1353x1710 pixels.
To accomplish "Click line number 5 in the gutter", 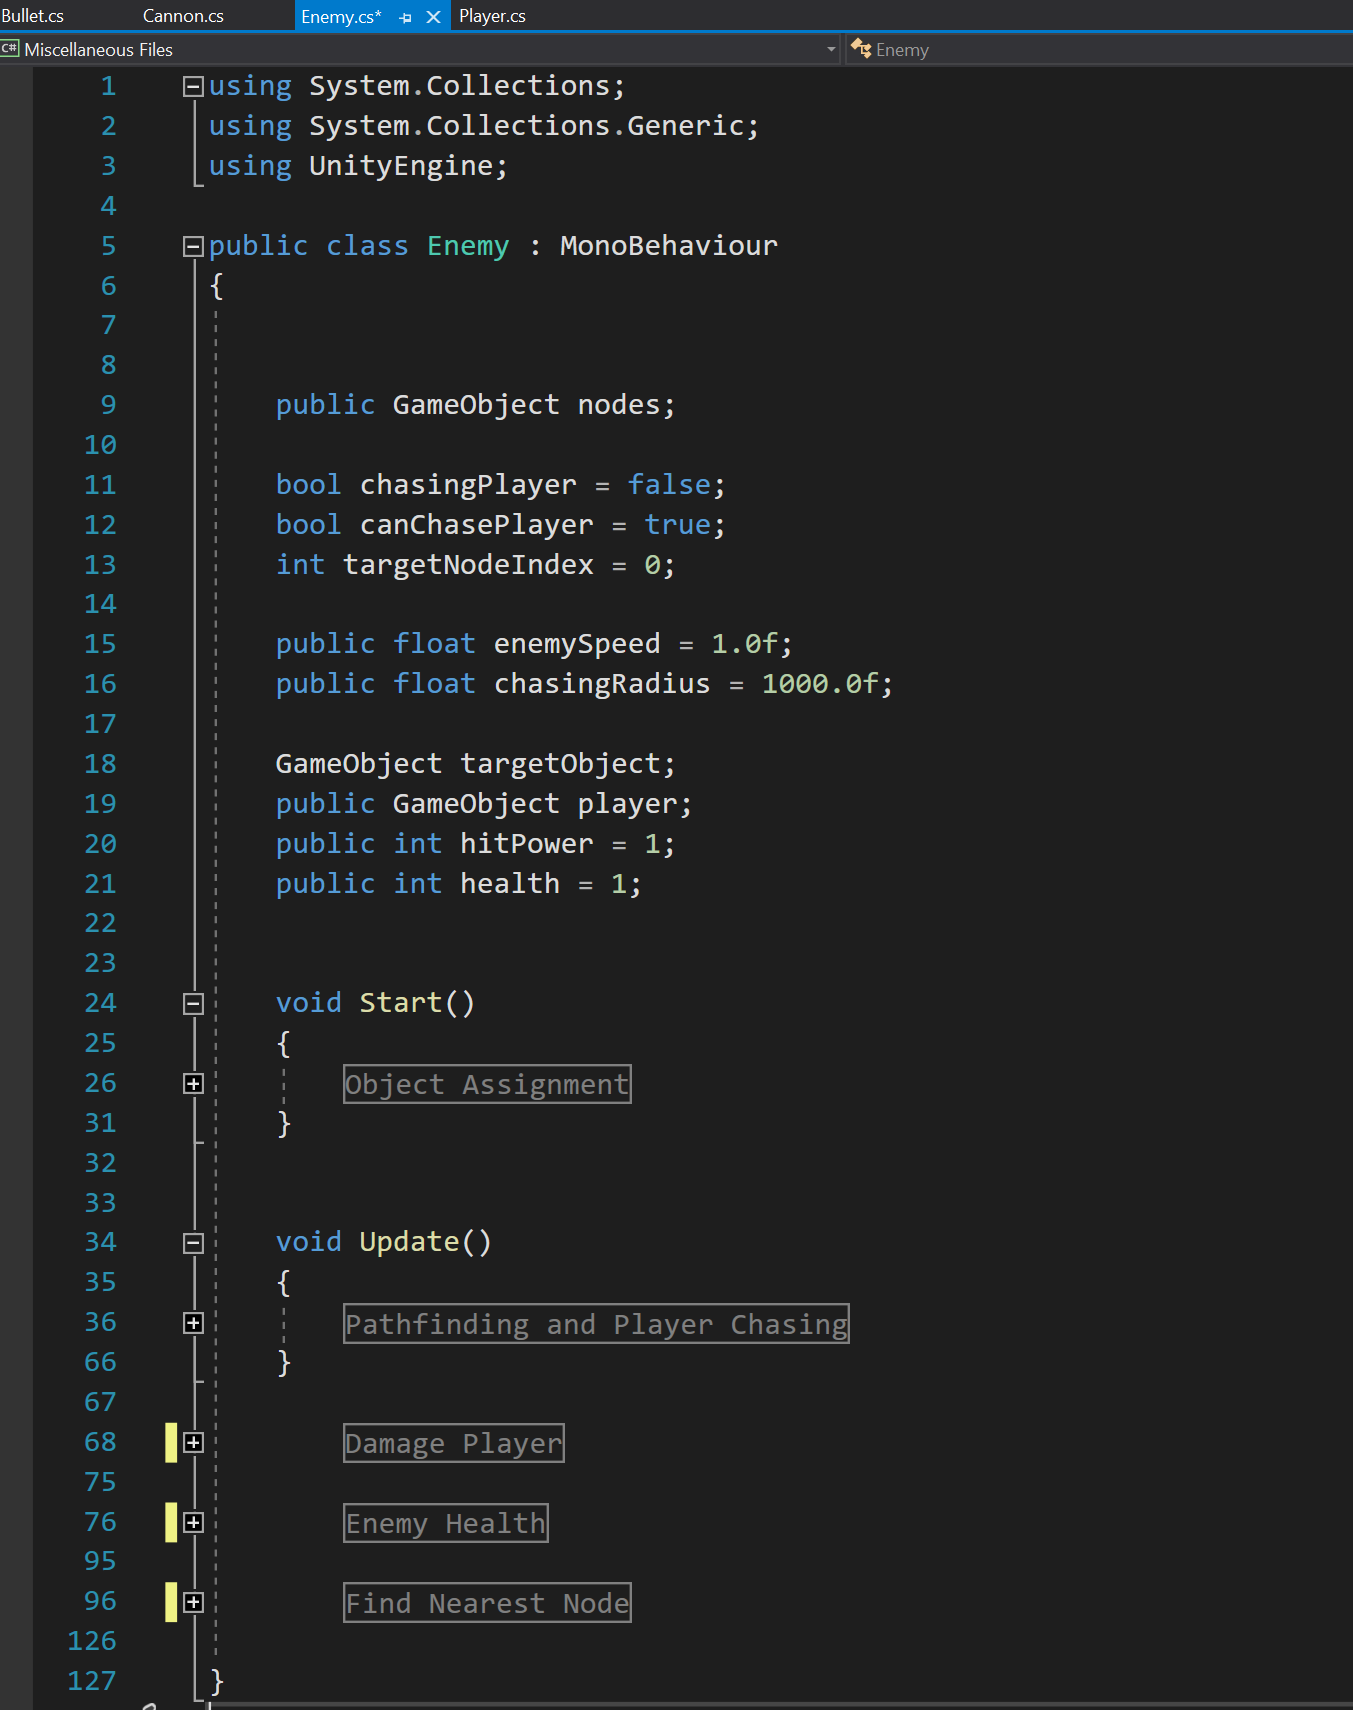I will (108, 246).
